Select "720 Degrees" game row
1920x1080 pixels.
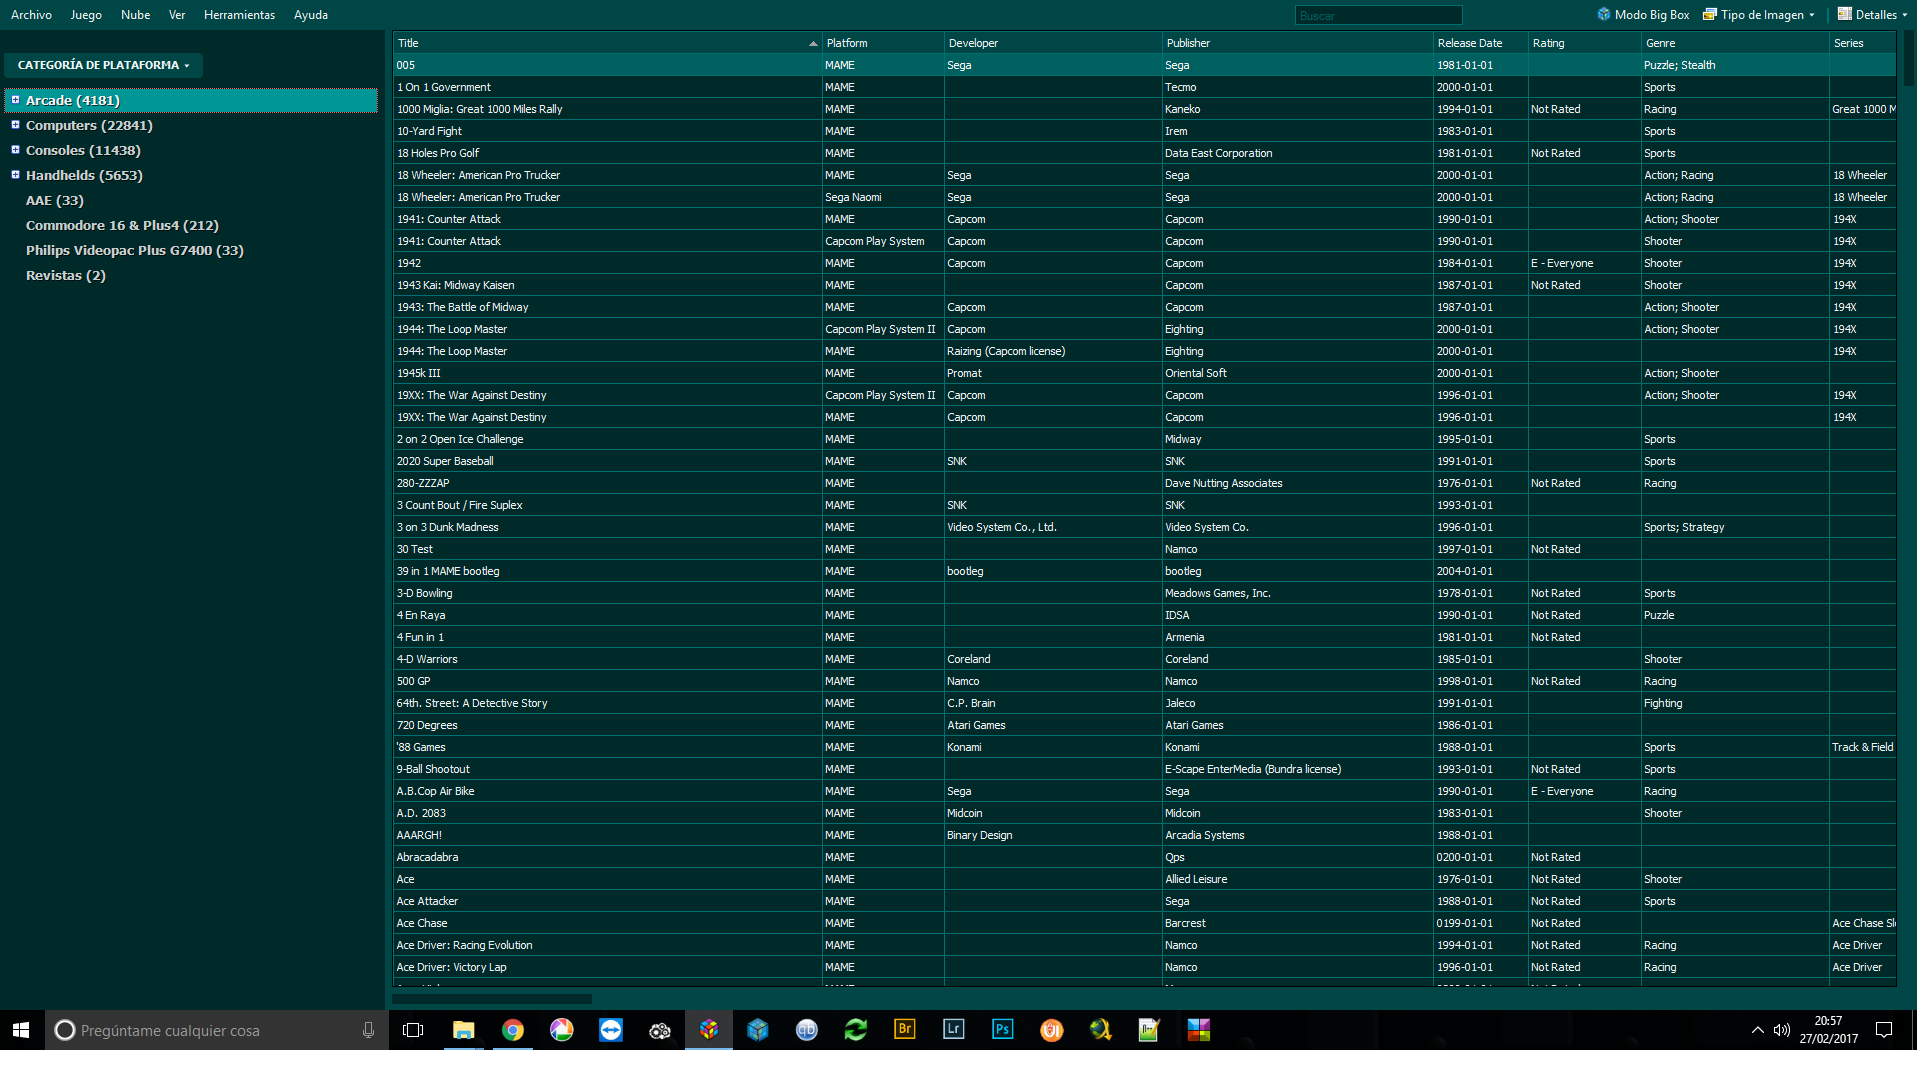[1145, 725]
